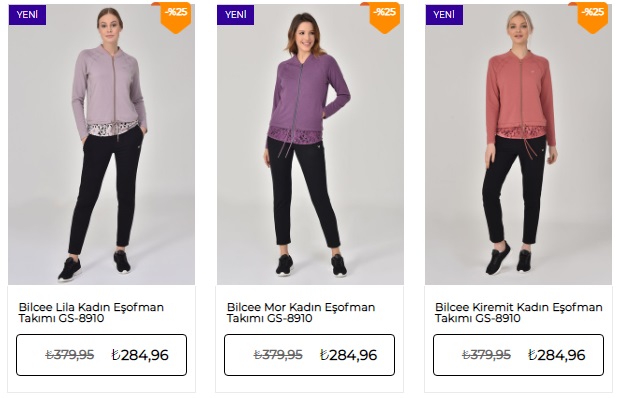Click the orange -%25 tag on Lila product
Screen dimensions: 619x398
pyautogui.click(x=175, y=17)
